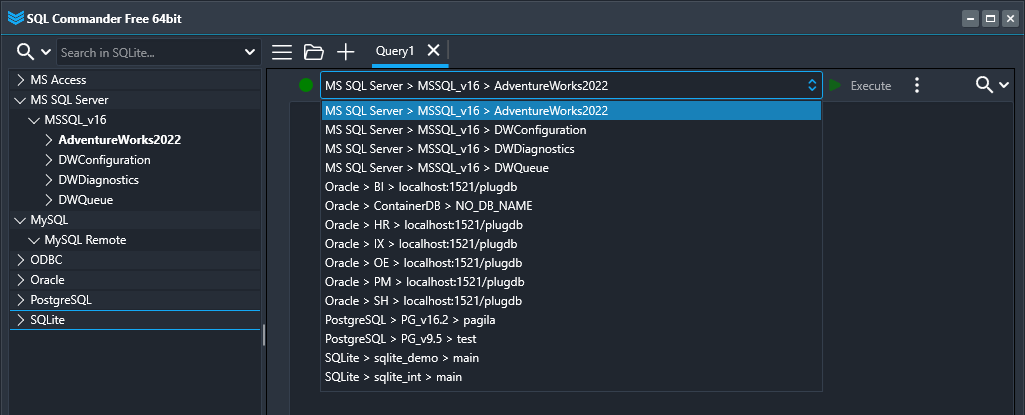Choose MSSQL_v16 > DWDiagnostics in dropdown list
The height and width of the screenshot is (415, 1025).
click(x=571, y=149)
